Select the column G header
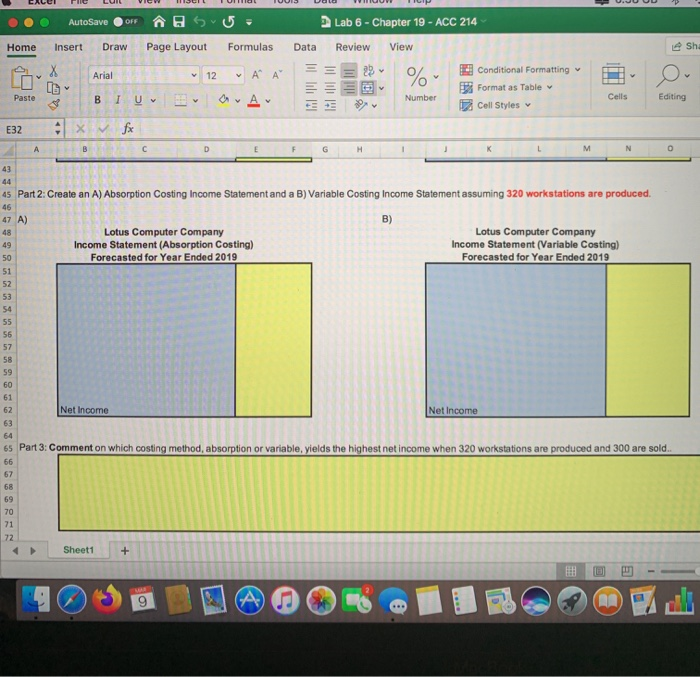This screenshot has width=700, height=677. [x=325, y=150]
